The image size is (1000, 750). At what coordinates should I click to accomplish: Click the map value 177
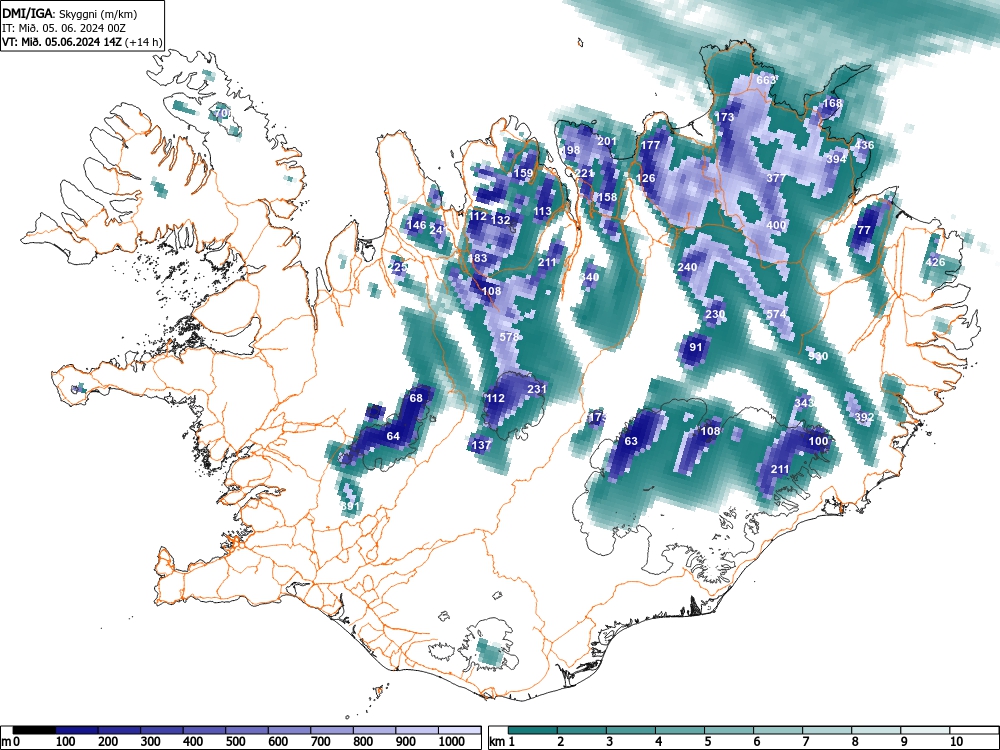click(x=650, y=145)
